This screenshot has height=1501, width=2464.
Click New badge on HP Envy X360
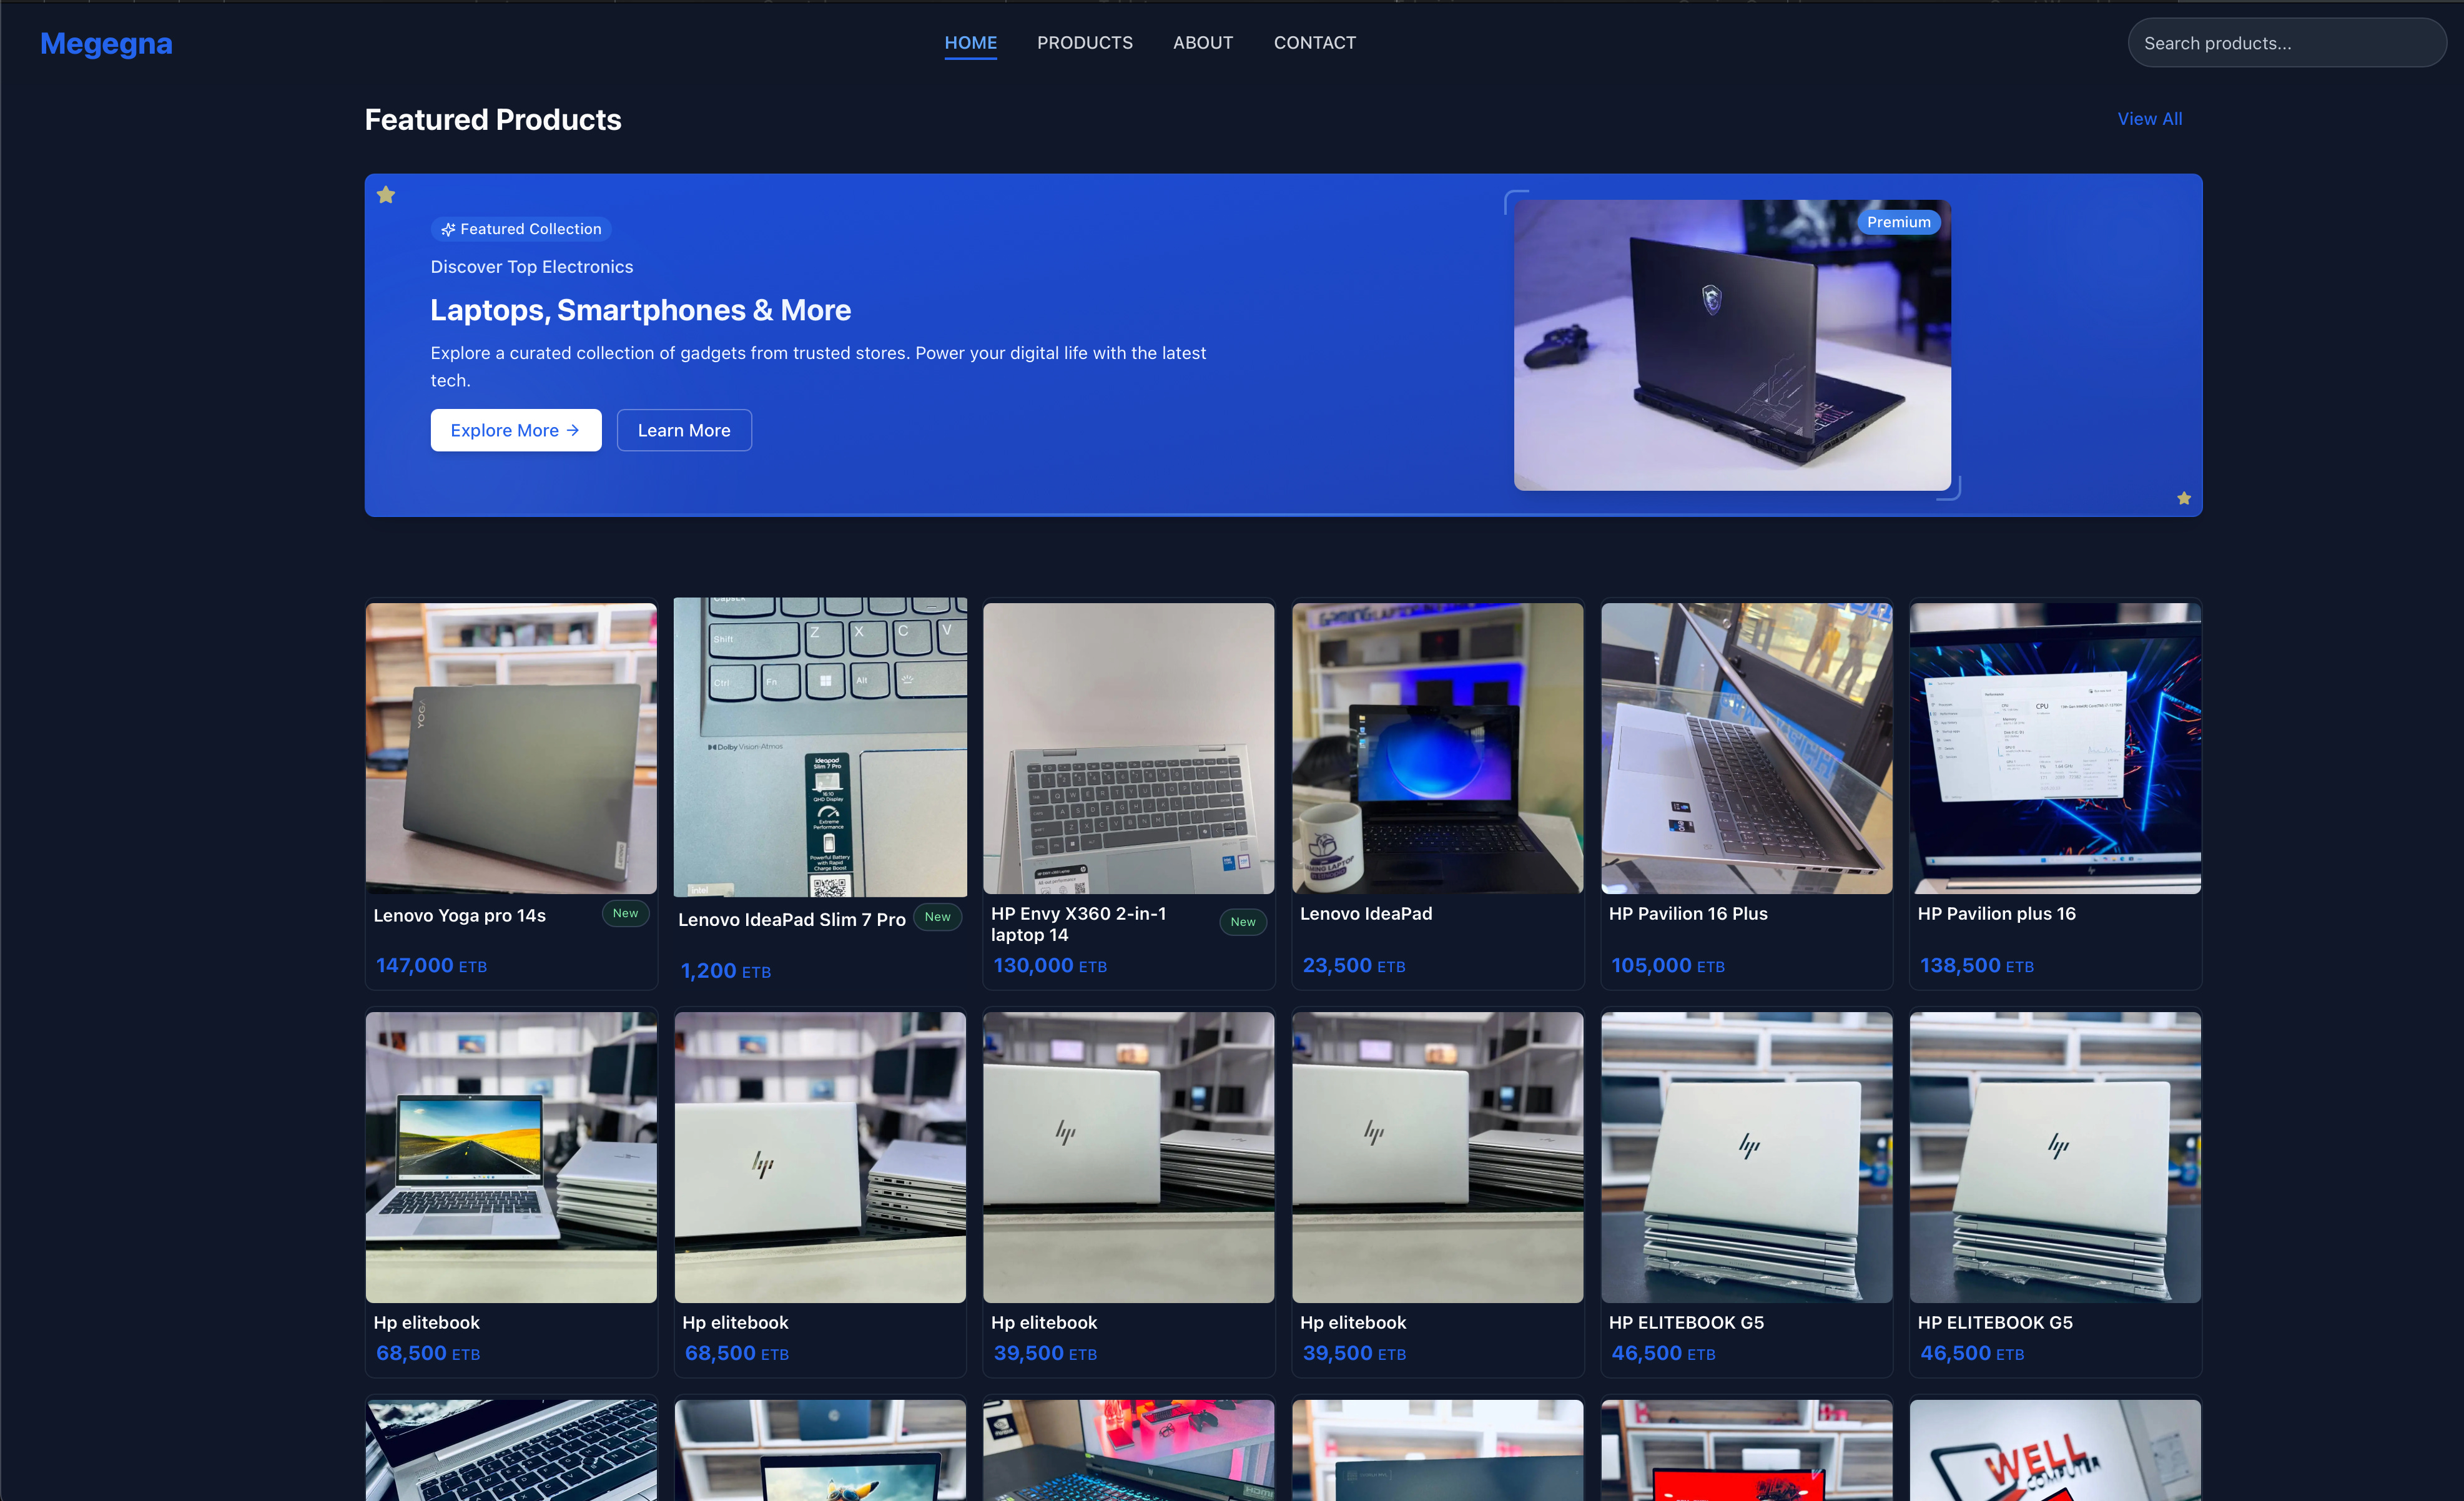point(1243,922)
